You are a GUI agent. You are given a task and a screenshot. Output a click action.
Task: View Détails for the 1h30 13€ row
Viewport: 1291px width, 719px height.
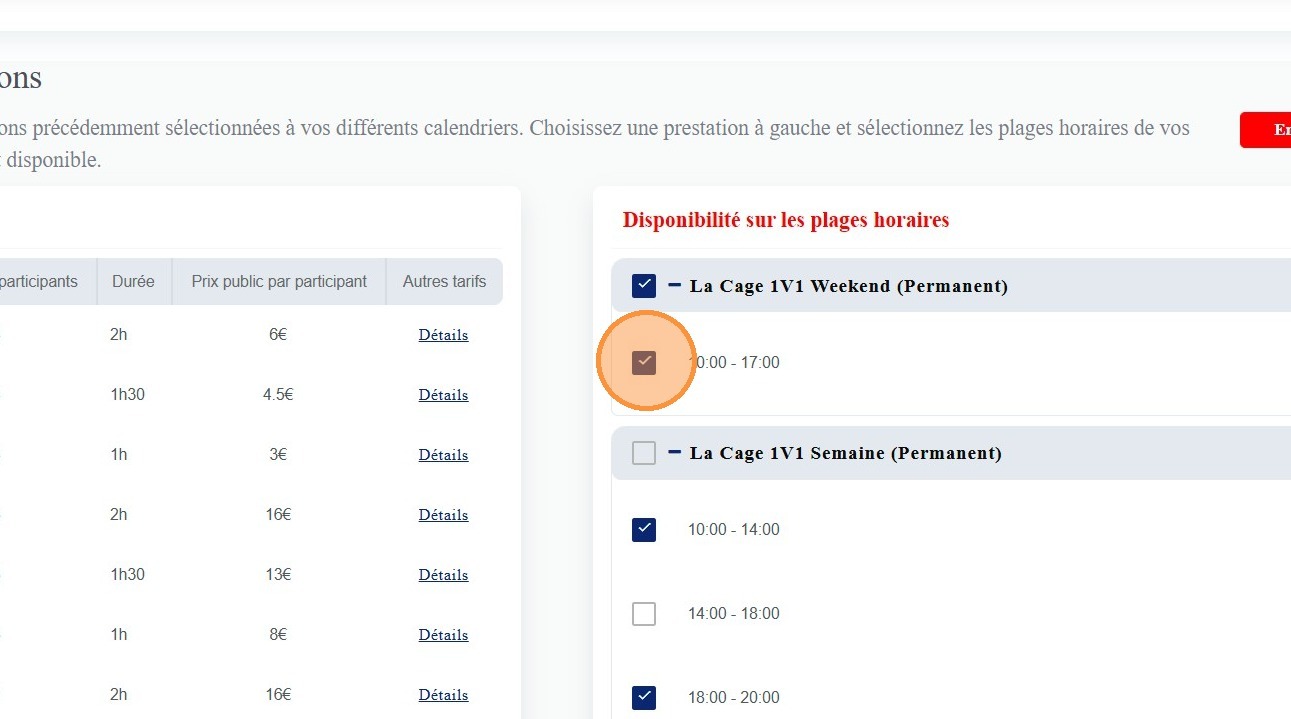[x=443, y=575]
